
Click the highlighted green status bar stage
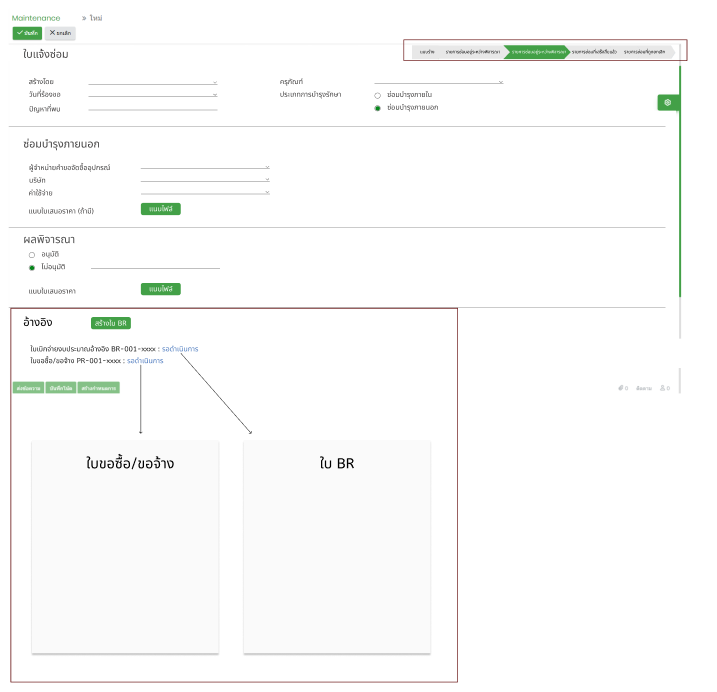(x=536, y=51)
